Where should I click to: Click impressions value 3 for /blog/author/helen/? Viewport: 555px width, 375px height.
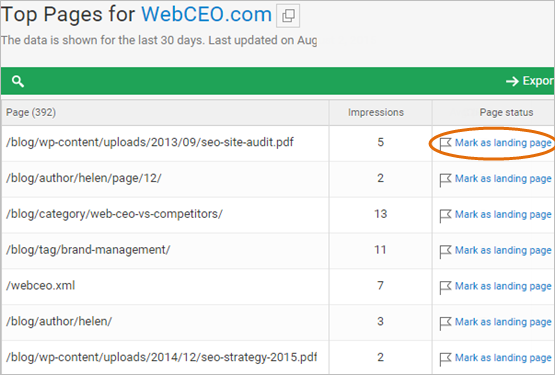[381, 321]
